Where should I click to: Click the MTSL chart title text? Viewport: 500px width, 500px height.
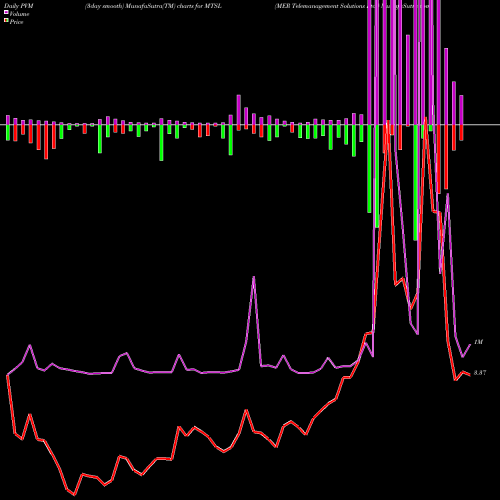pyautogui.click(x=153, y=6)
